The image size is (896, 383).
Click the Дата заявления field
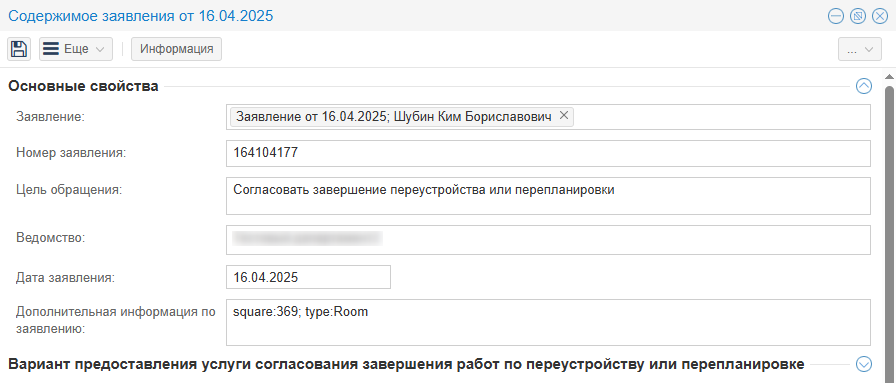point(309,277)
